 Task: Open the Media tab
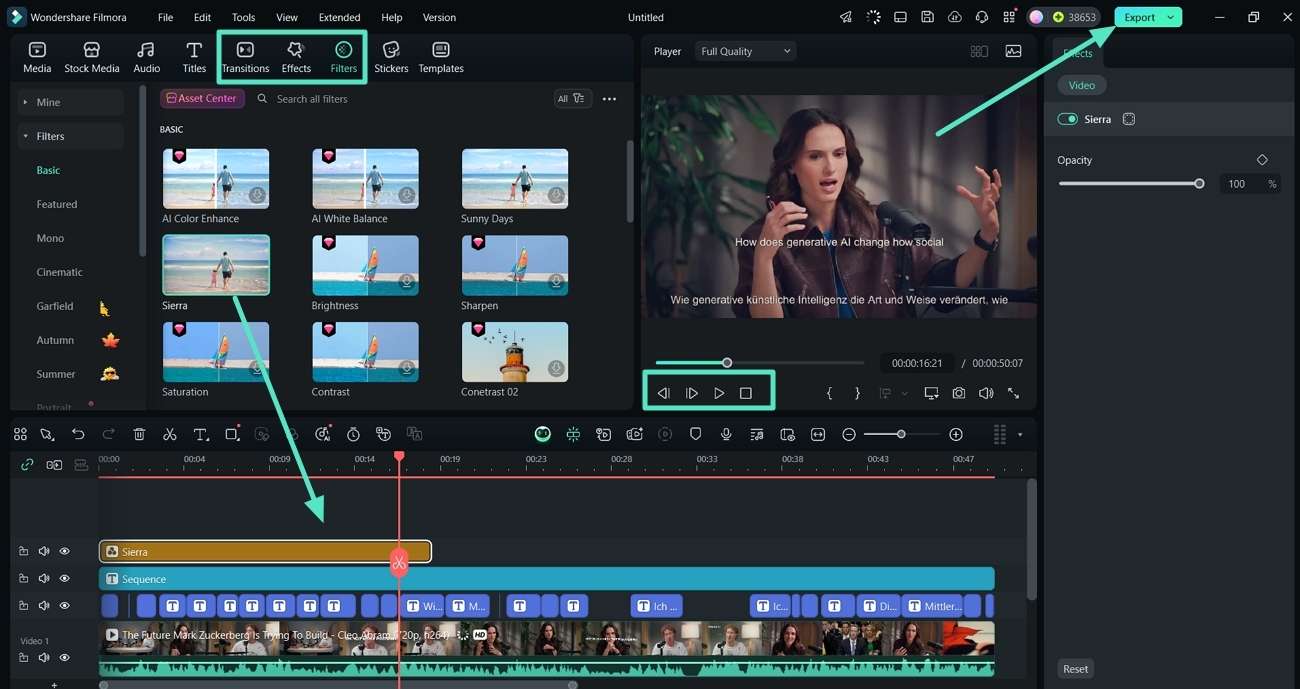pyautogui.click(x=37, y=57)
